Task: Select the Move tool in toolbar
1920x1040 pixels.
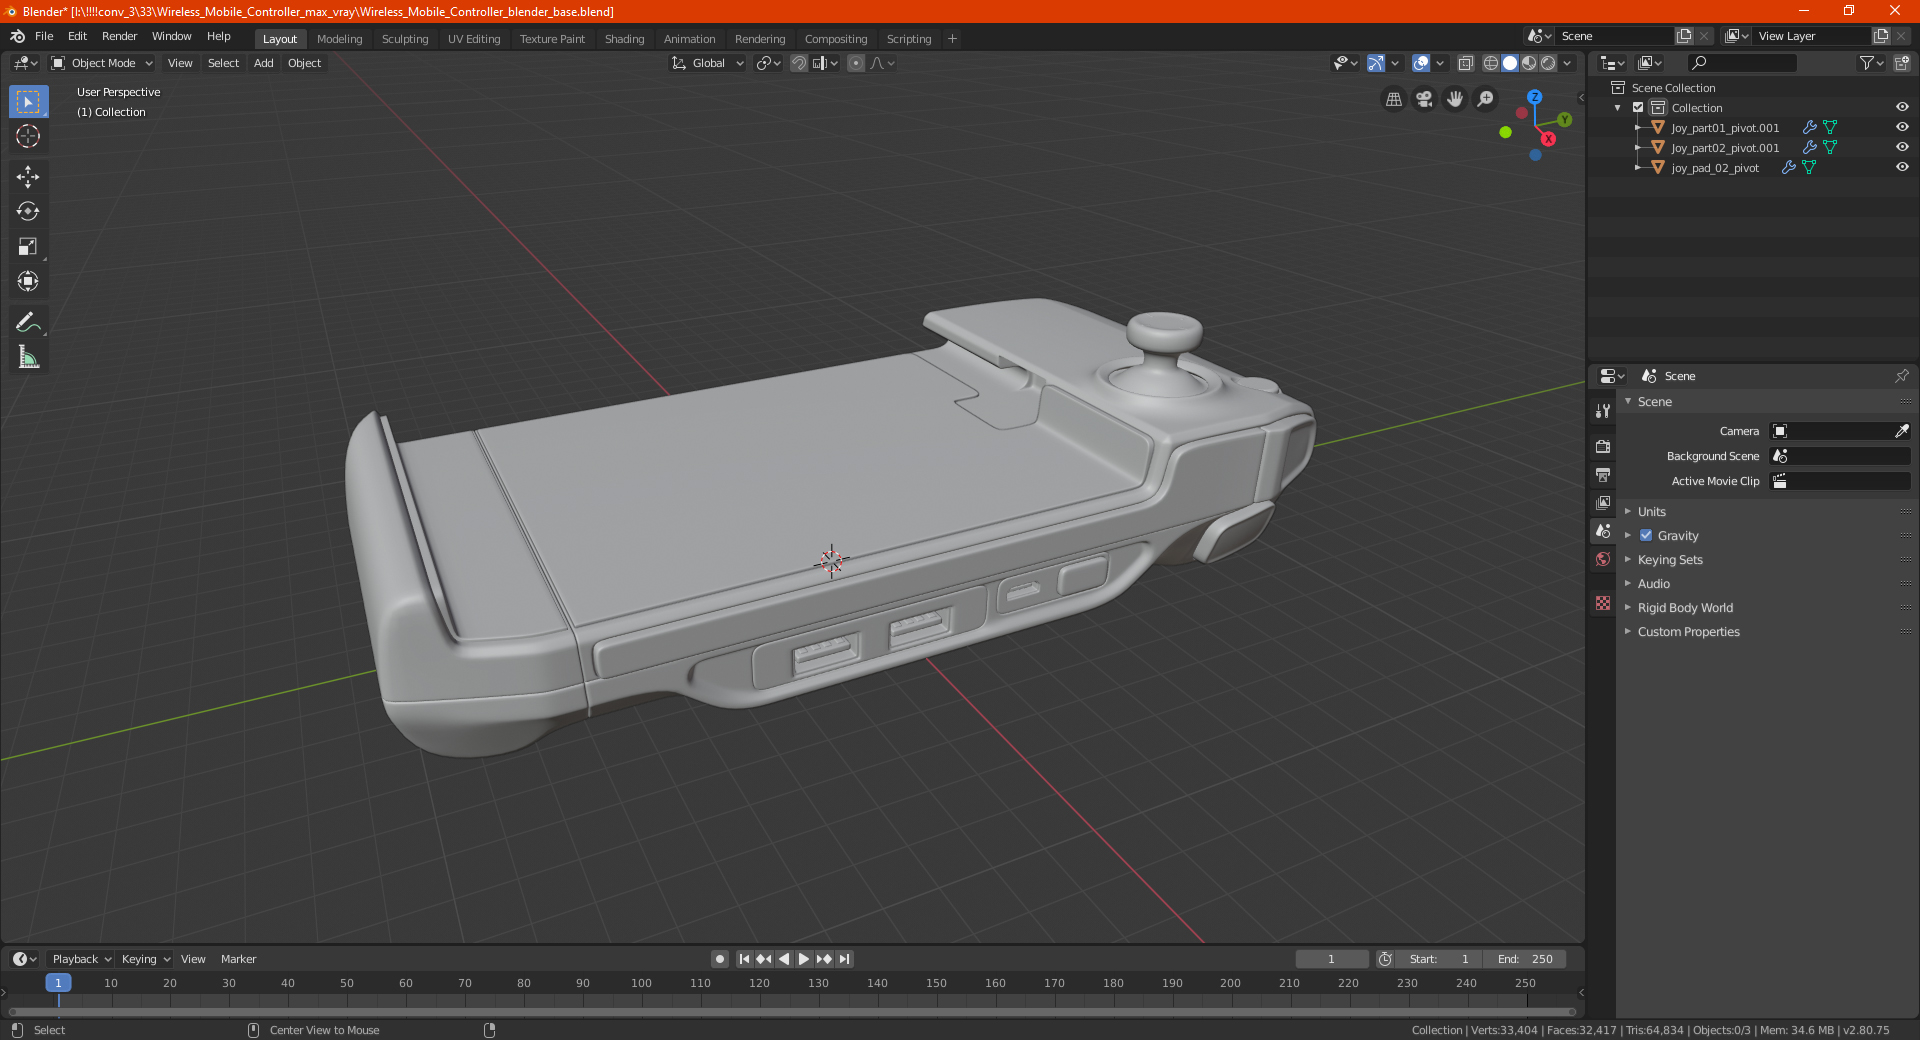Action: pos(28,177)
